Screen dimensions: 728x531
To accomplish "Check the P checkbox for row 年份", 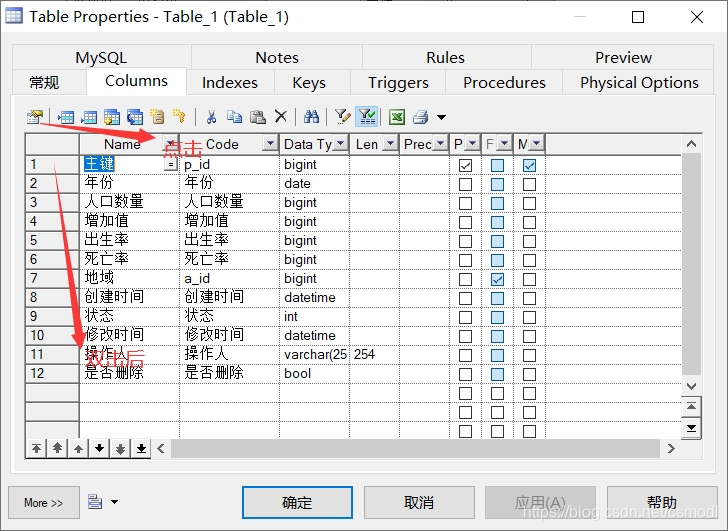I will [x=465, y=184].
